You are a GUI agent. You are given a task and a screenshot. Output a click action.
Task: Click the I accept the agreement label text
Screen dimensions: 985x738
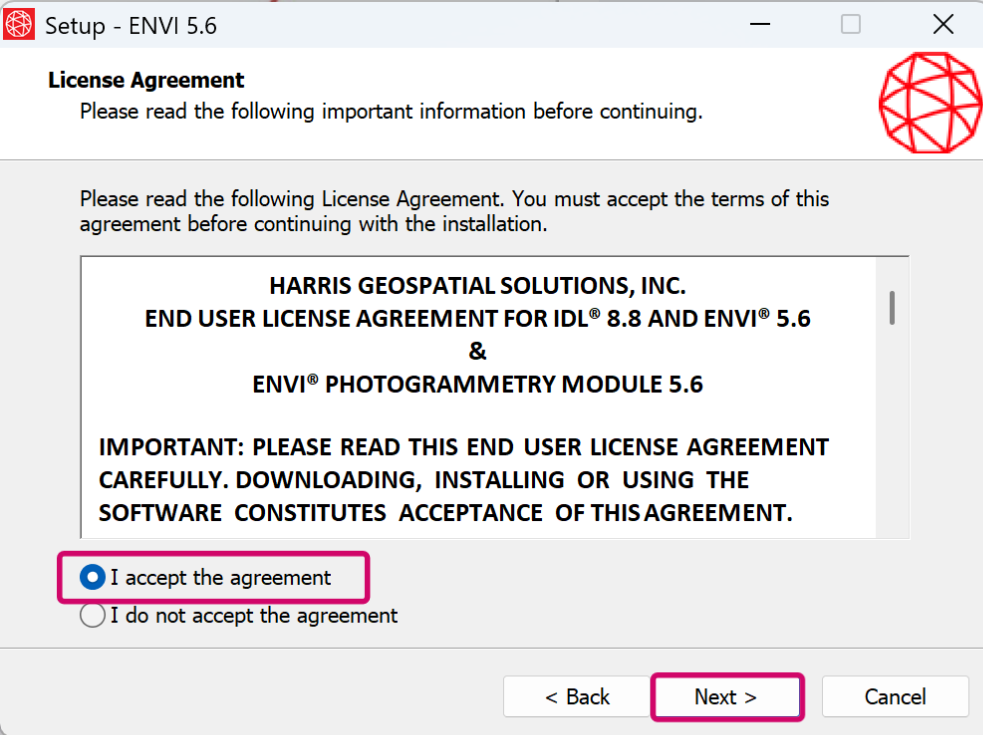220,578
